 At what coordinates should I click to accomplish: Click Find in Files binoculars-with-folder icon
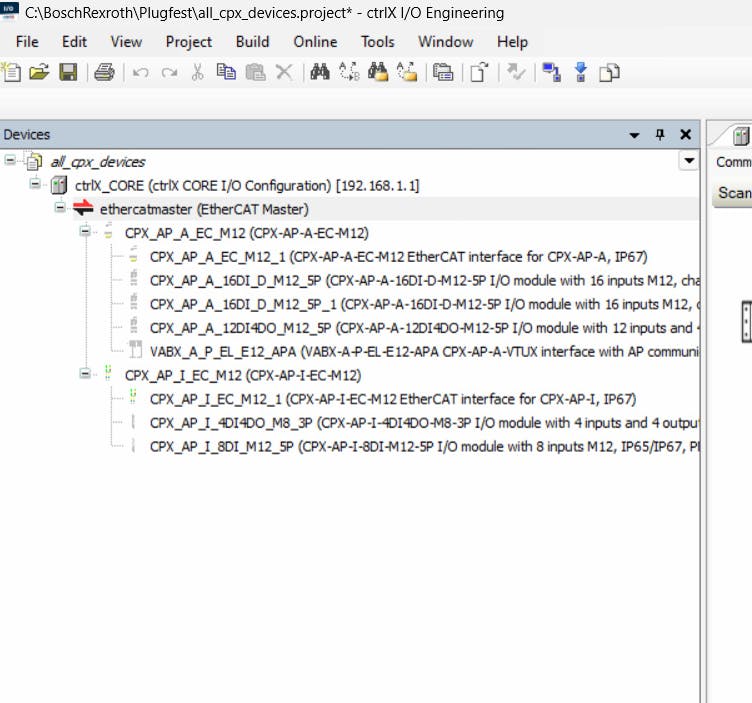coord(378,72)
